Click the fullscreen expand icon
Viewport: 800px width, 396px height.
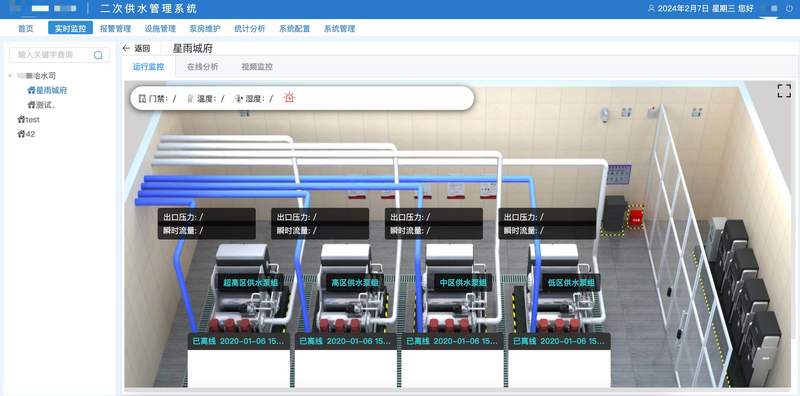(x=784, y=91)
